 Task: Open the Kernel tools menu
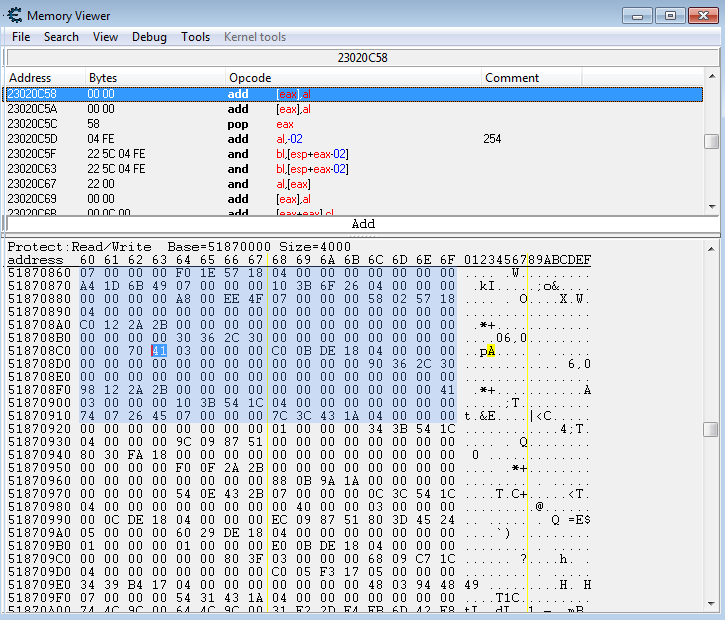[x=254, y=37]
